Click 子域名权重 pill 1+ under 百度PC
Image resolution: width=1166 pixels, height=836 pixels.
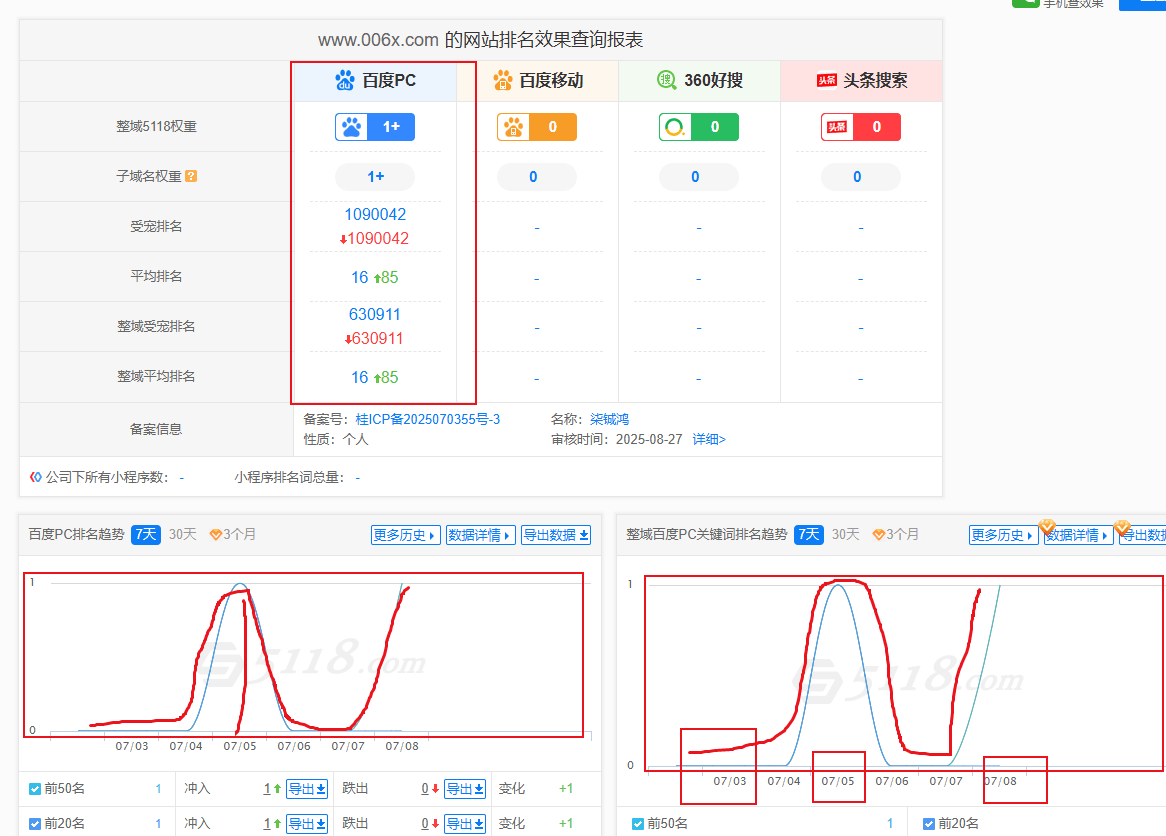click(x=375, y=177)
